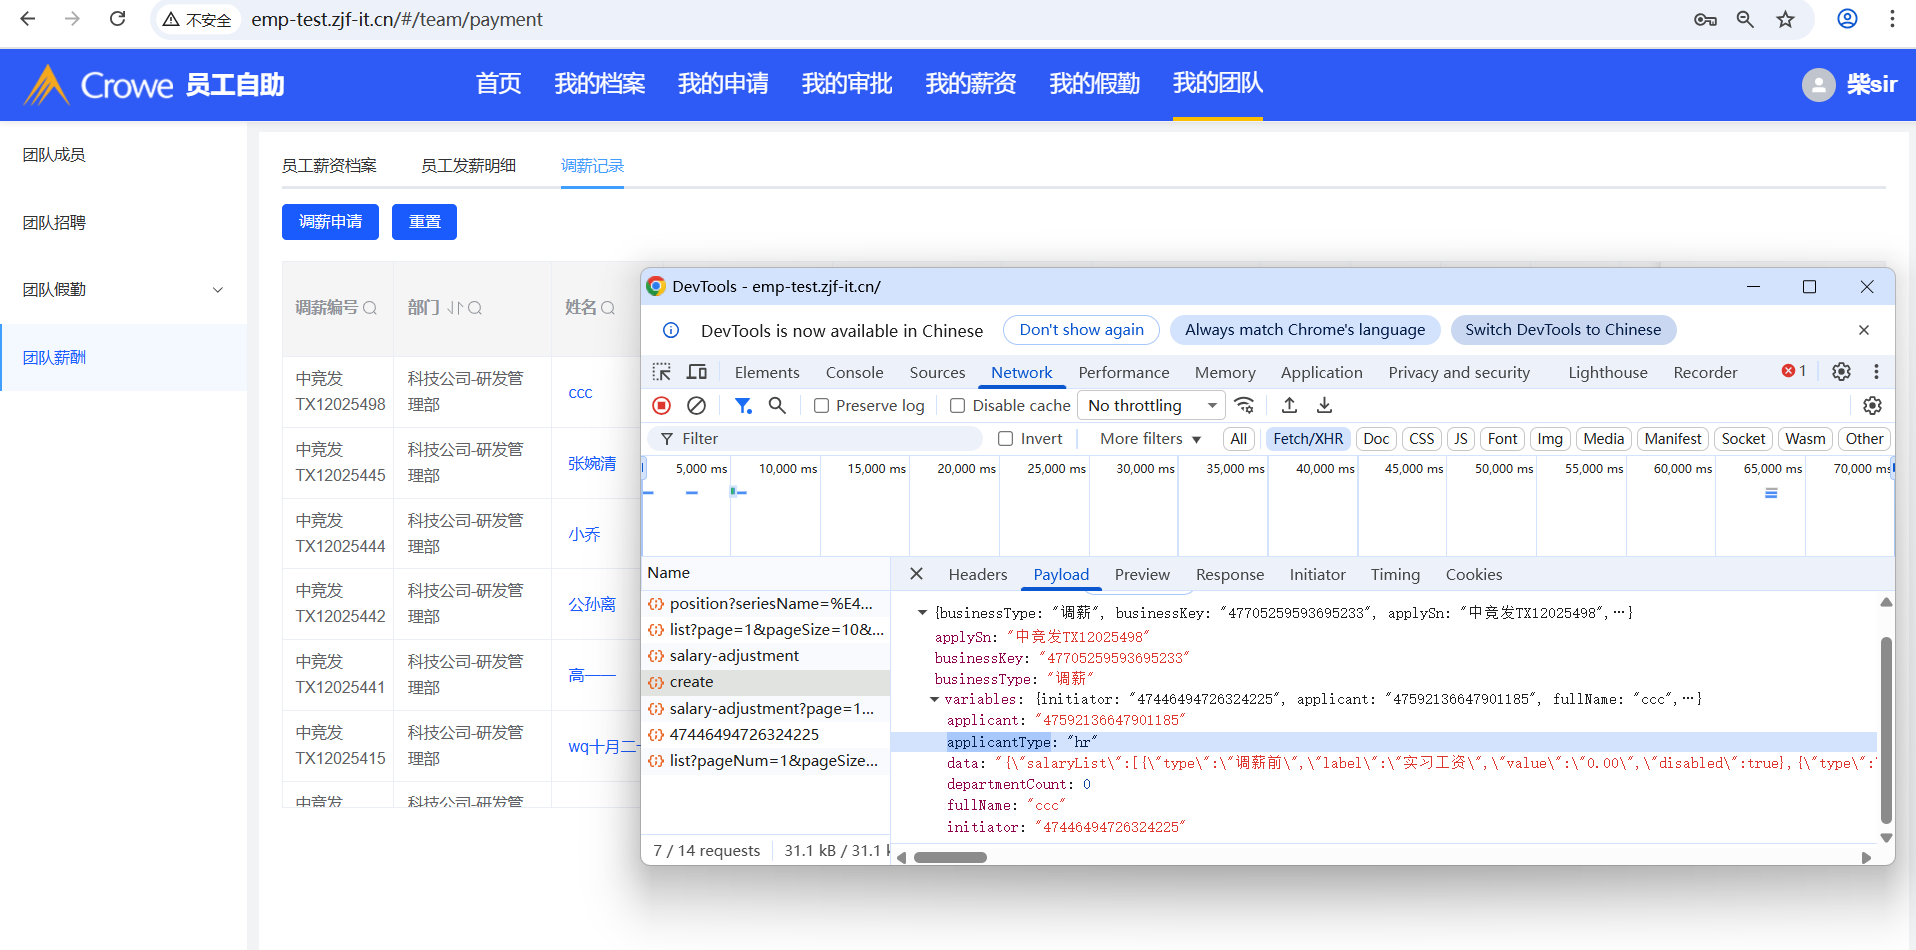Tick the Invert filter checkbox
Viewport: 1916px width, 950px height.
click(1006, 439)
